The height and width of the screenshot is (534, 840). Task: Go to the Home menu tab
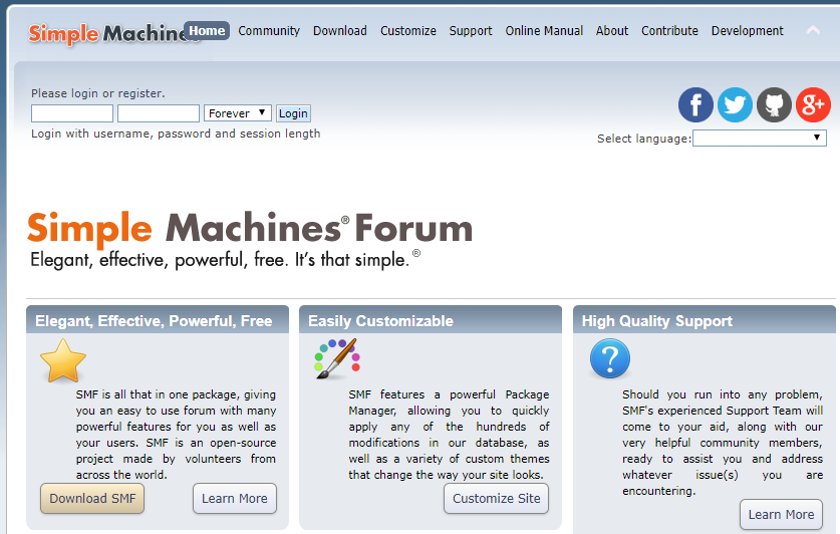[207, 31]
